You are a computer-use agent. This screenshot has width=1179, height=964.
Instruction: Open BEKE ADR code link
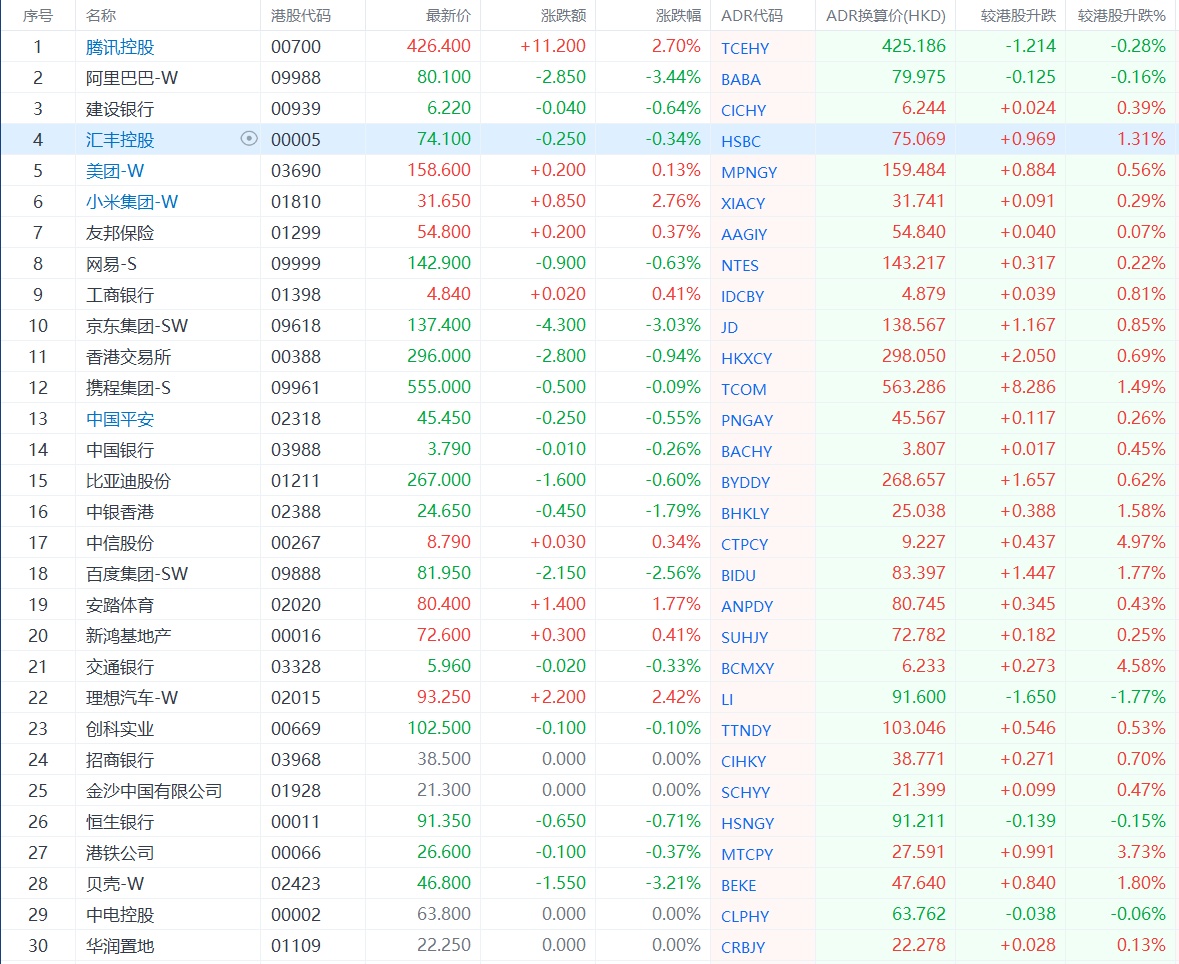click(738, 886)
